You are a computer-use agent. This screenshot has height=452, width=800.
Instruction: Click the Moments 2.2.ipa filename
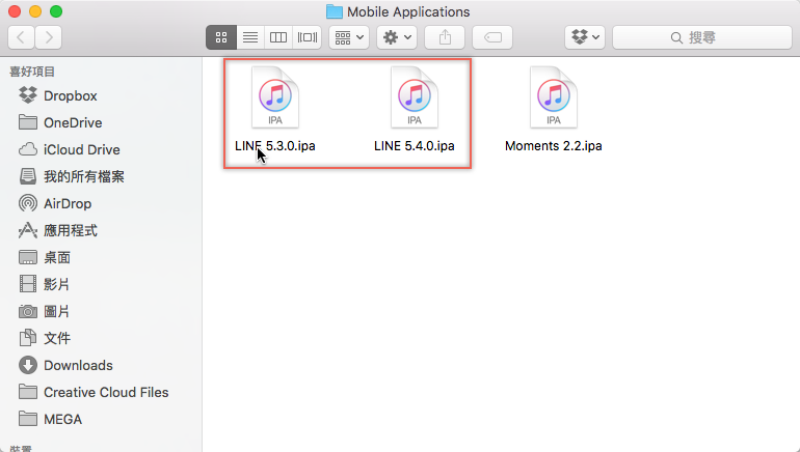(x=554, y=146)
